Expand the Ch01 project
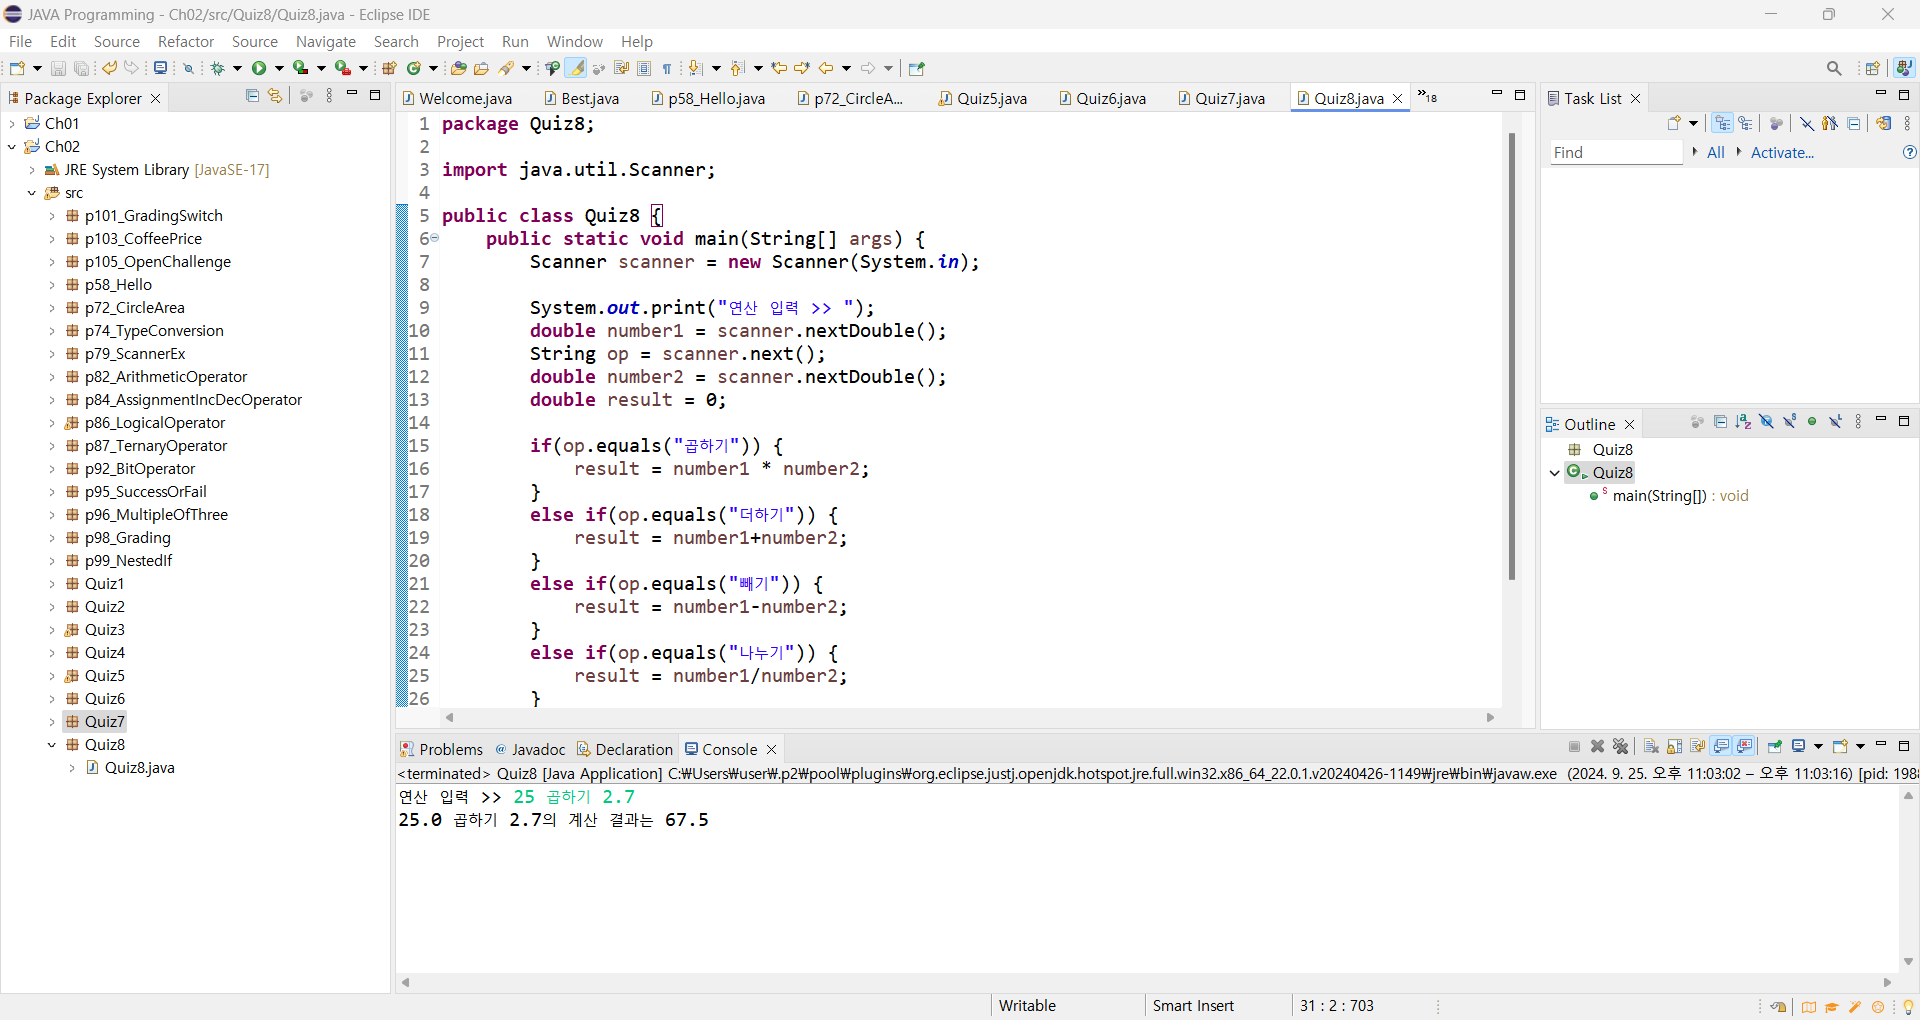This screenshot has width=1920, height=1020. coord(12,123)
